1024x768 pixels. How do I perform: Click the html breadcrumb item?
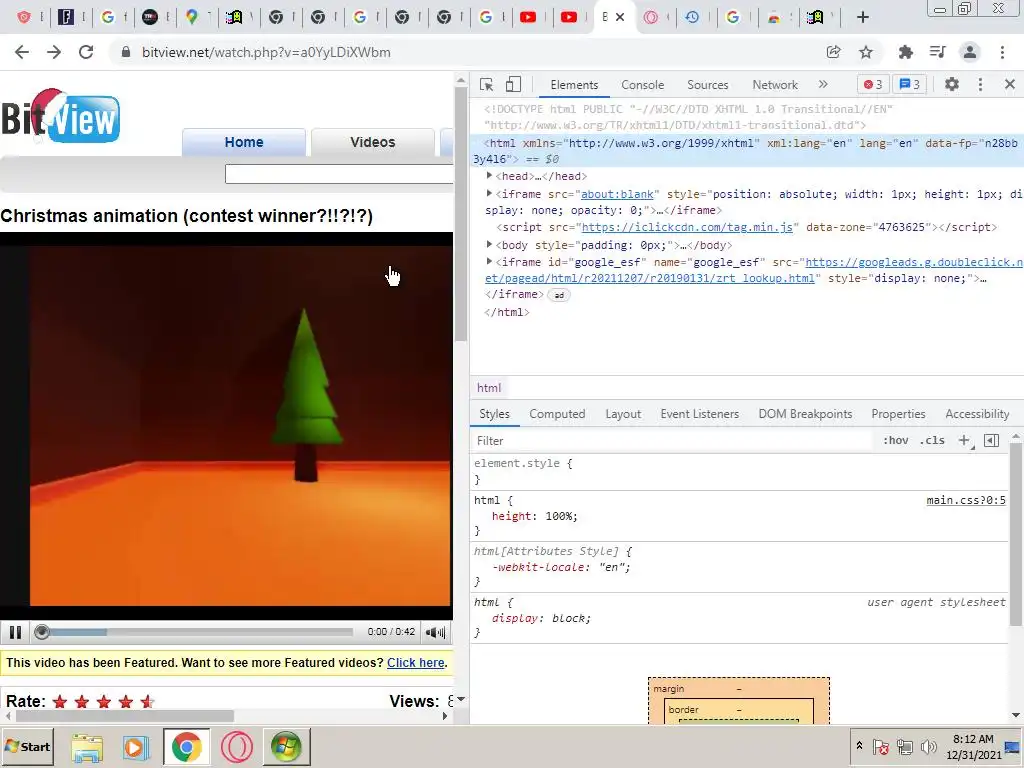(x=489, y=388)
